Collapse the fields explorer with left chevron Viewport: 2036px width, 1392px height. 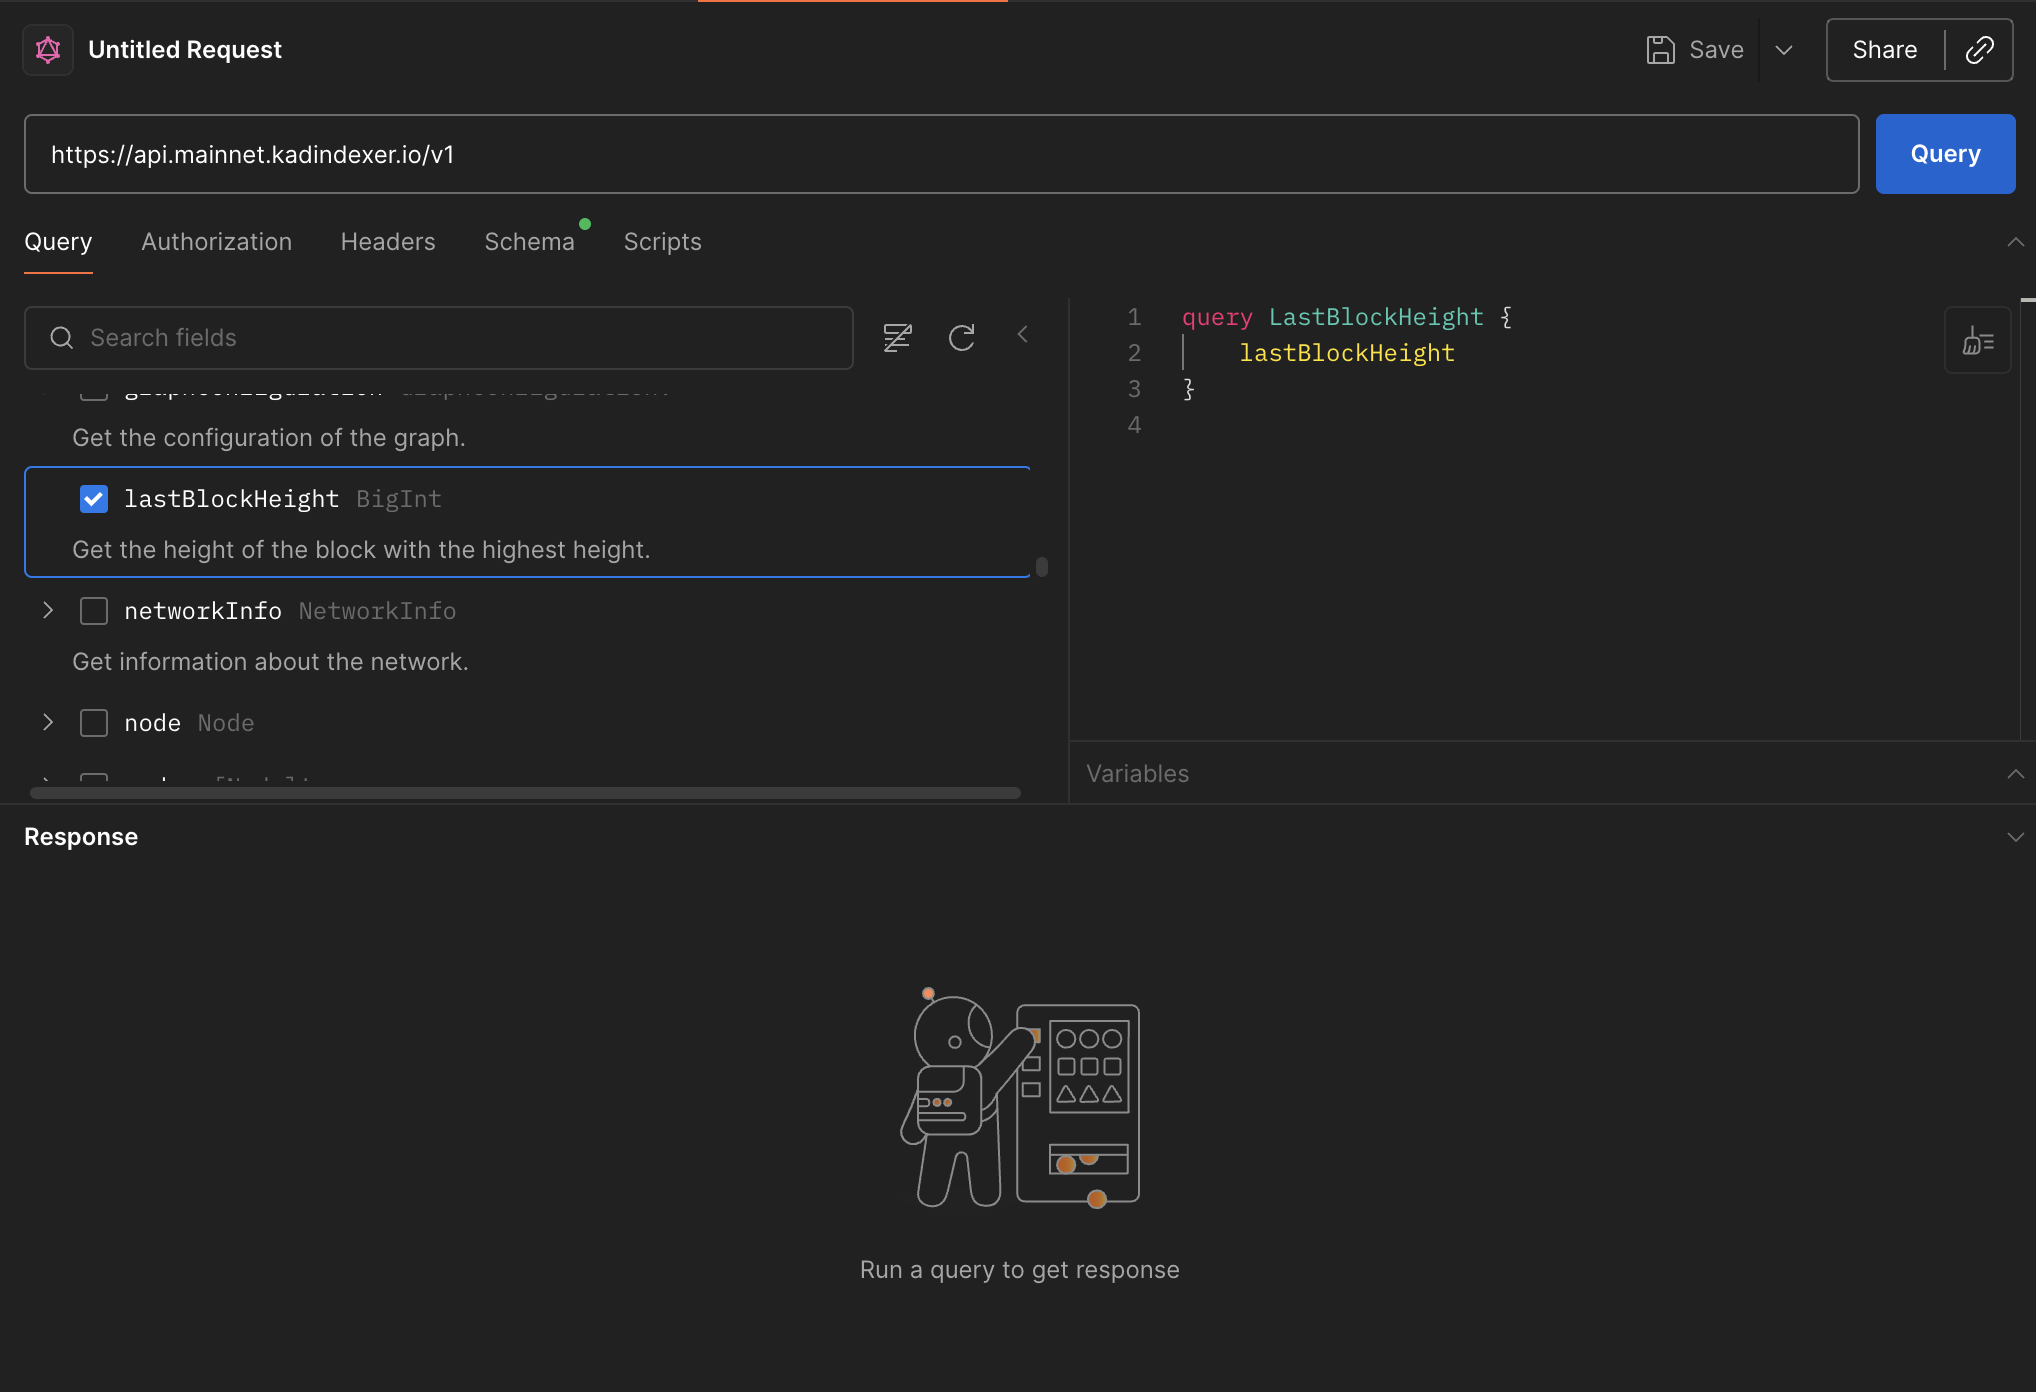(1022, 335)
